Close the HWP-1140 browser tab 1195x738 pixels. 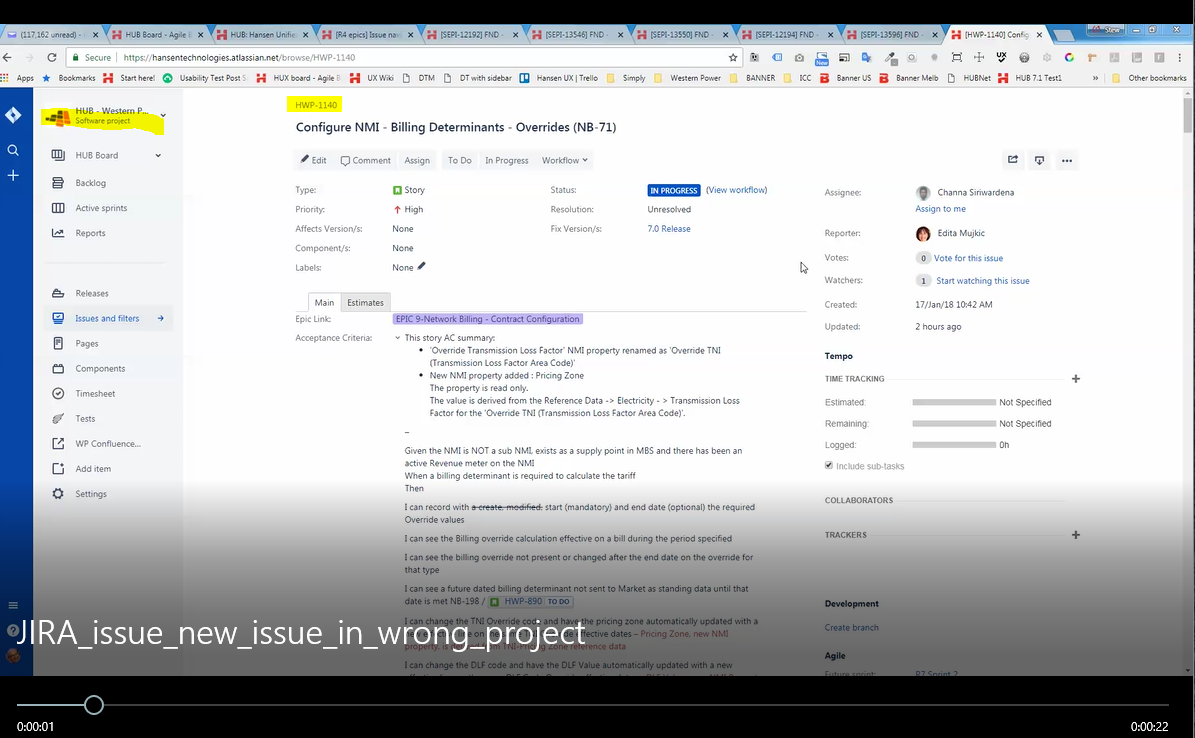(x=1039, y=34)
